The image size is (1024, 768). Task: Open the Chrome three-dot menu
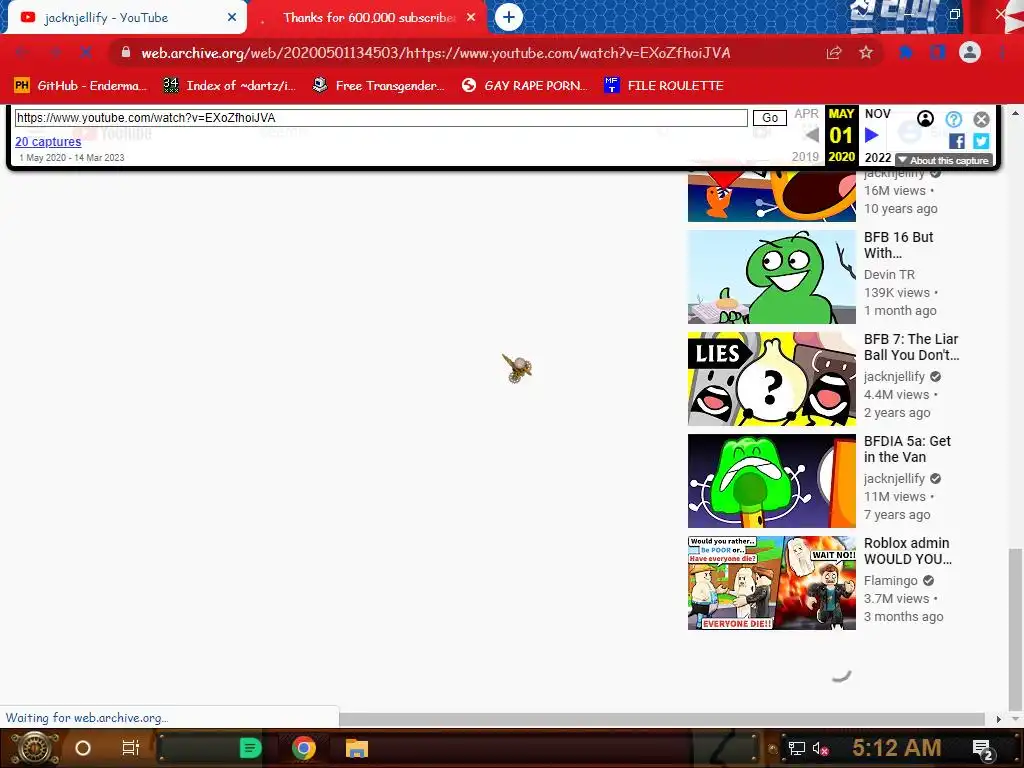(1002, 52)
